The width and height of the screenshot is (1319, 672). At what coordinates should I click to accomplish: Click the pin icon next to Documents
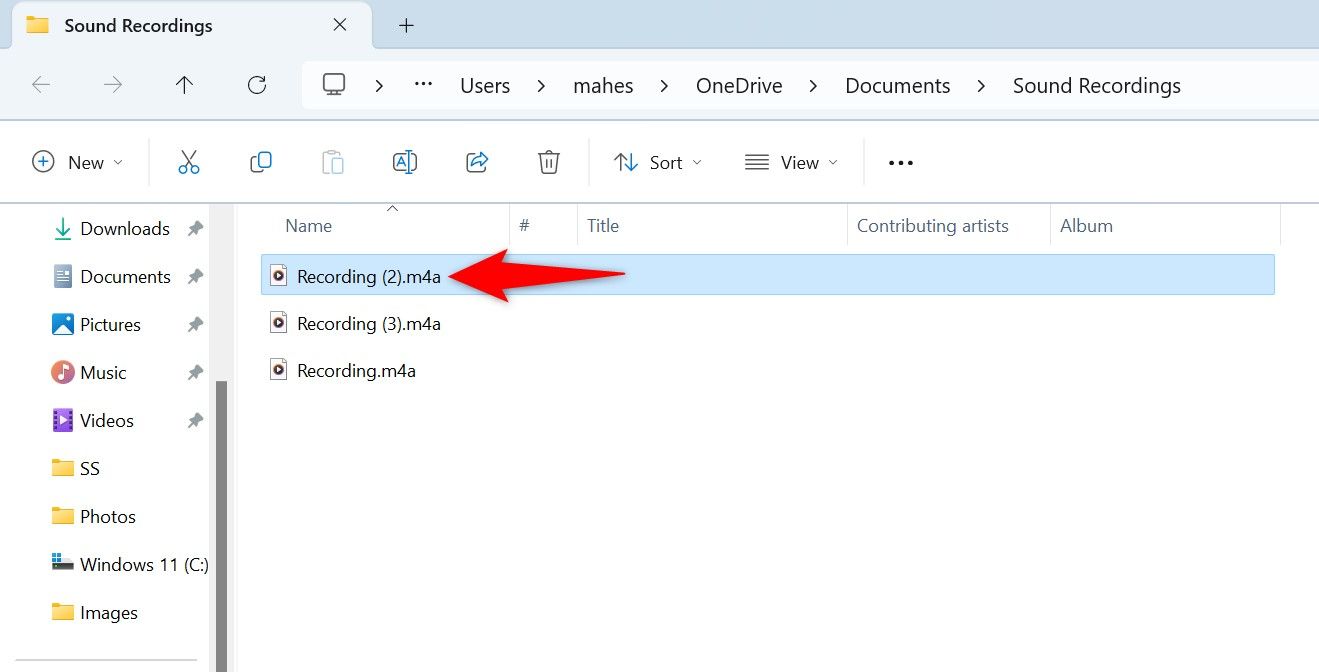point(195,277)
